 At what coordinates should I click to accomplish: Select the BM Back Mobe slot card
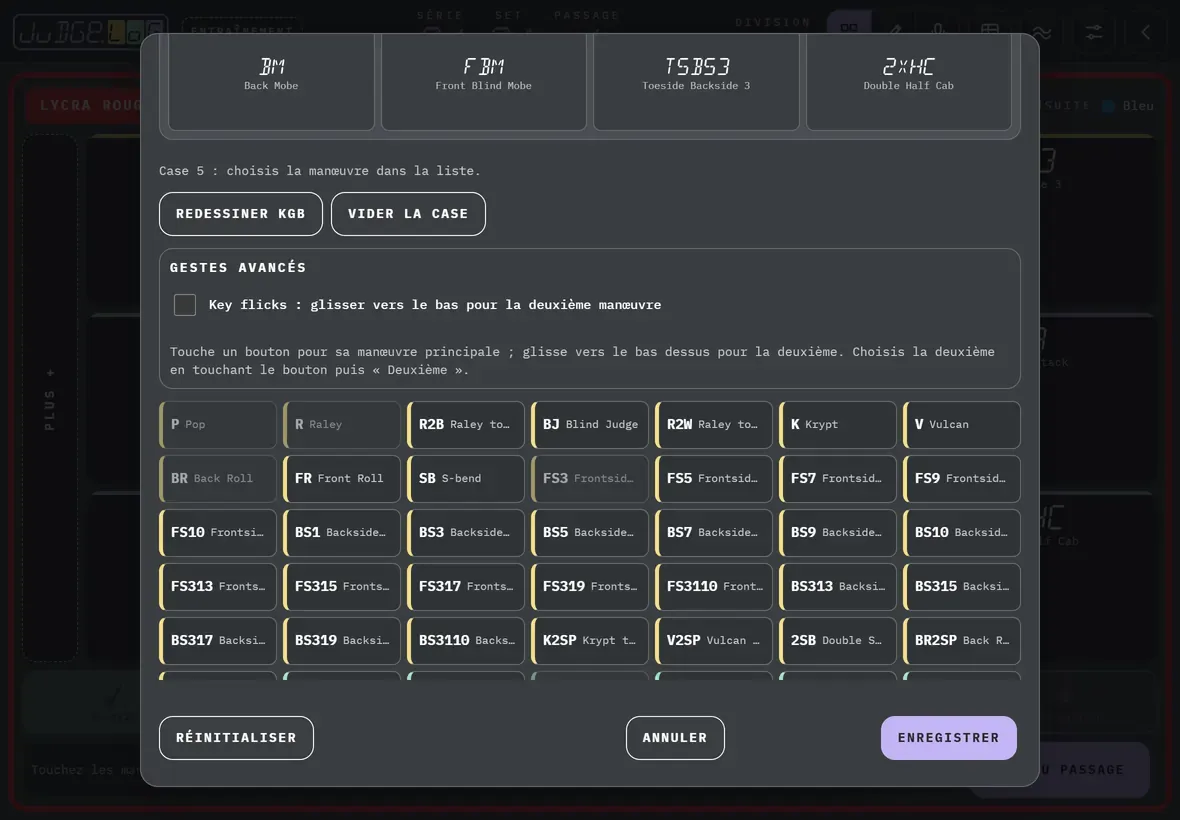tap(271, 81)
